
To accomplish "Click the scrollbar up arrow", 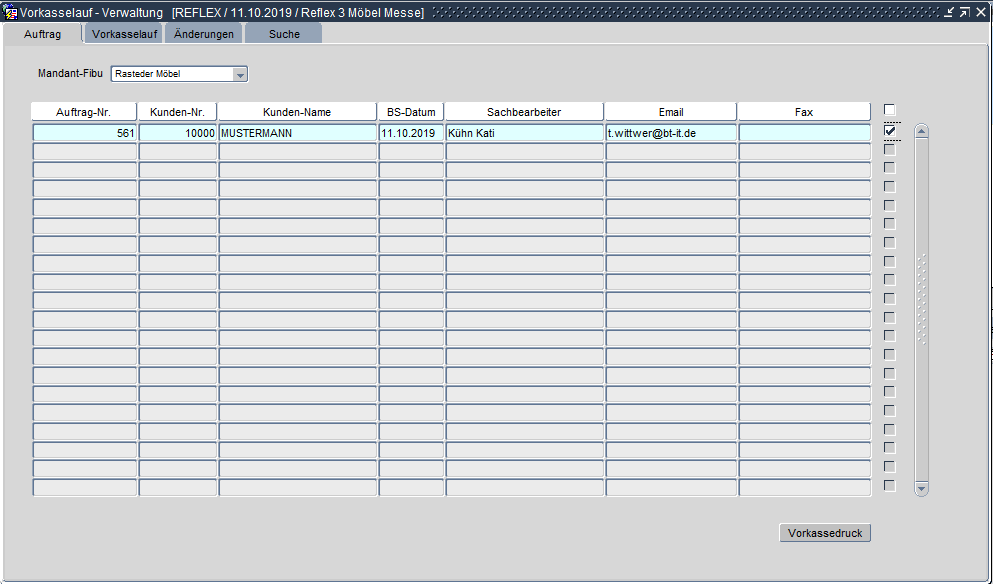I will 921,131.
